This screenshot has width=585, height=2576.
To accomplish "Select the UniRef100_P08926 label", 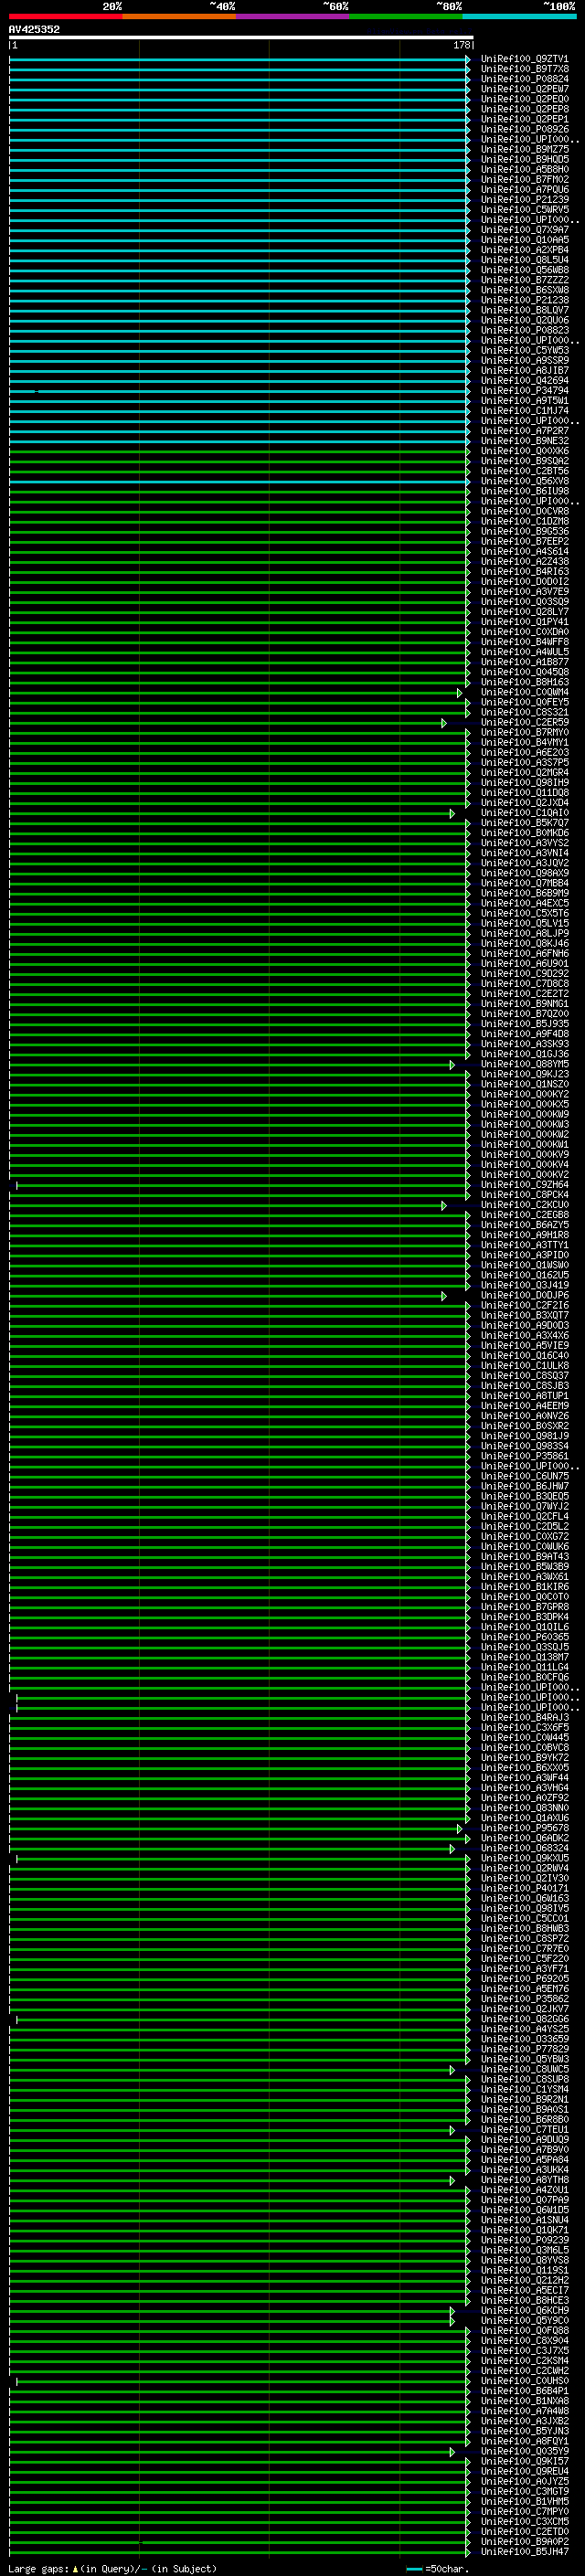I will tap(525, 129).
